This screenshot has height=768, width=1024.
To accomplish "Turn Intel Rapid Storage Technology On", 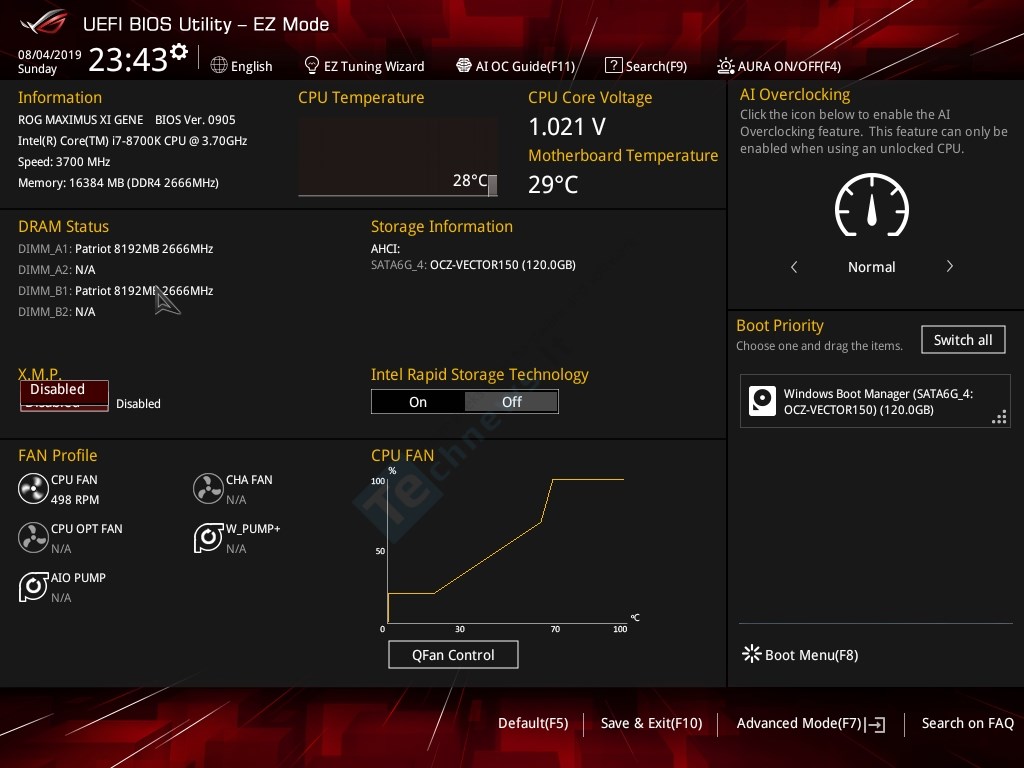I will click(x=418, y=402).
